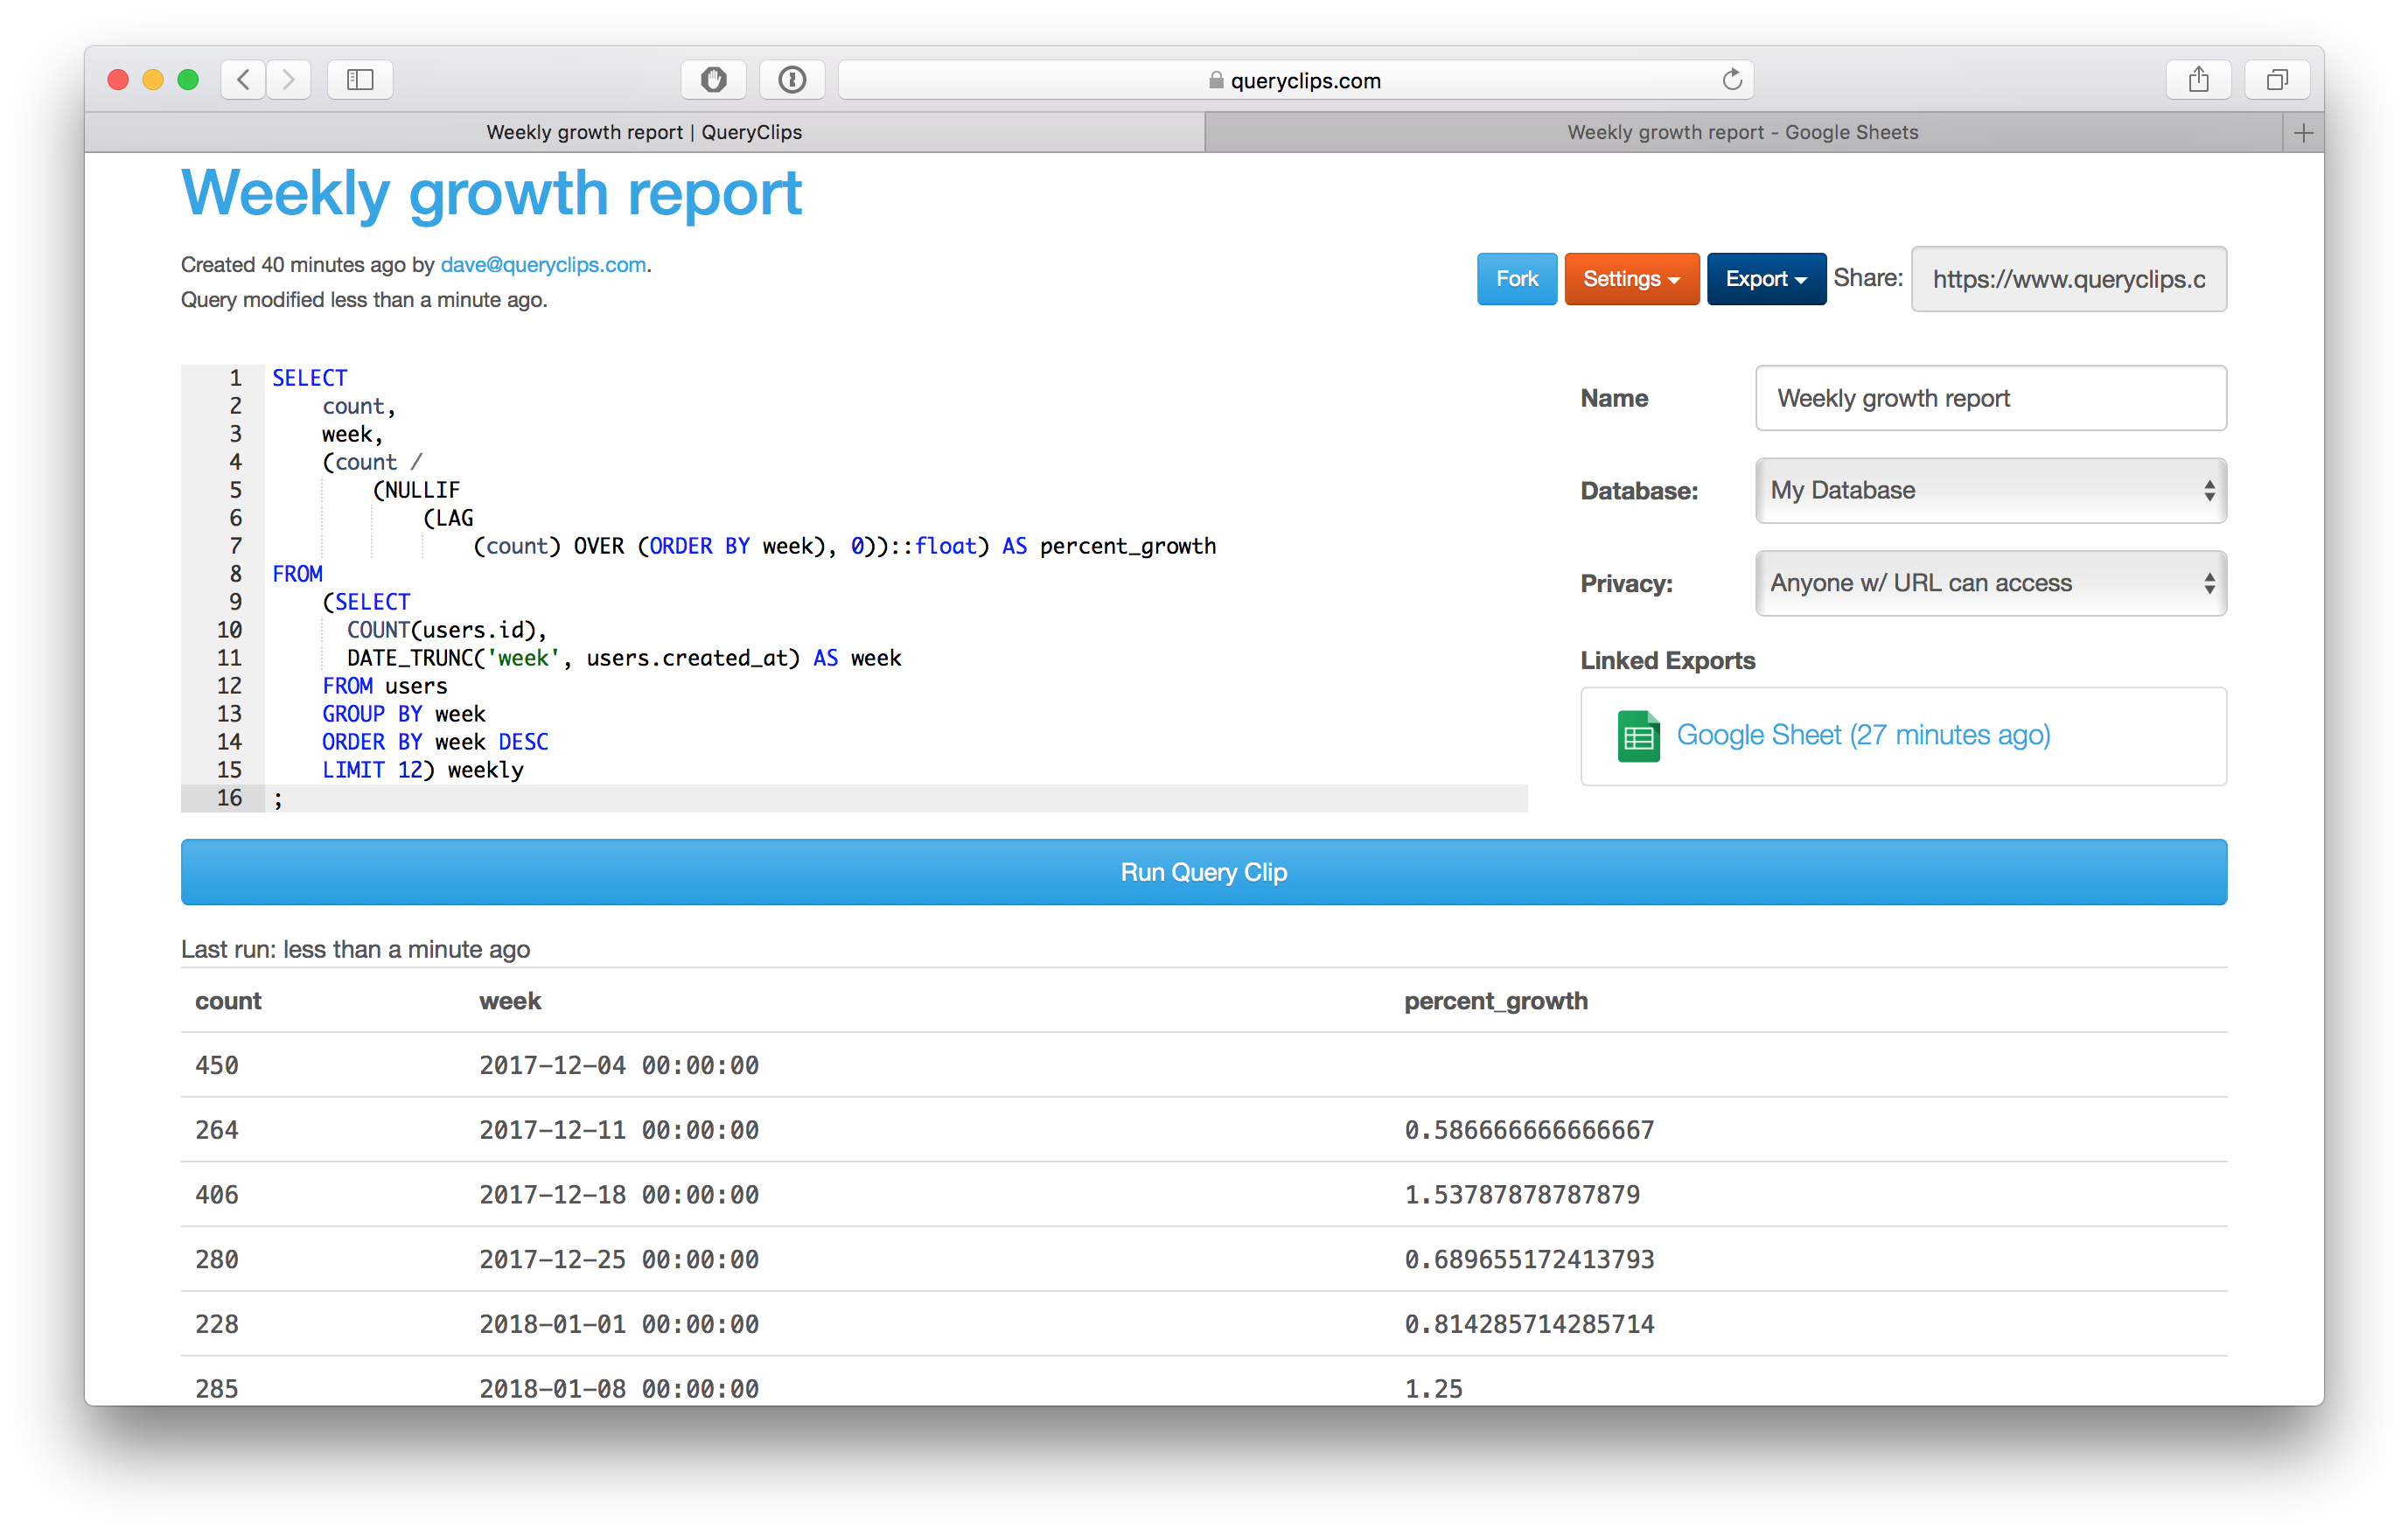
Task: Open the Database select showing My Database
Action: [x=1990, y=491]
